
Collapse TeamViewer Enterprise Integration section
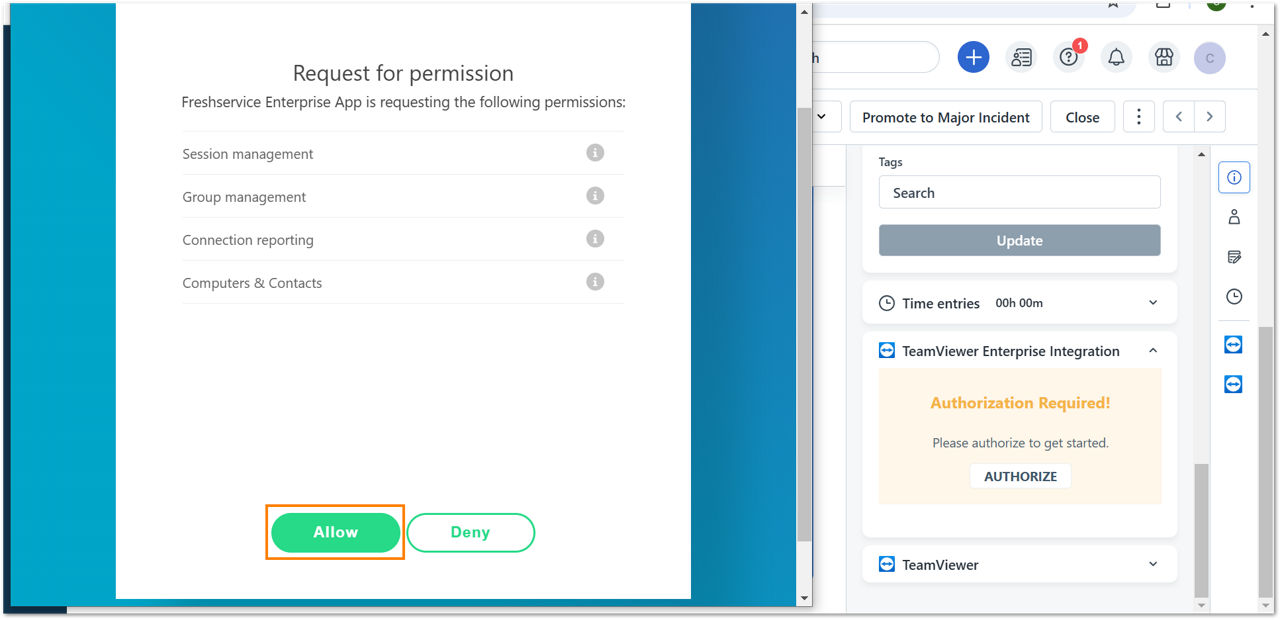pyautogui.click(x=1153, y=351)
